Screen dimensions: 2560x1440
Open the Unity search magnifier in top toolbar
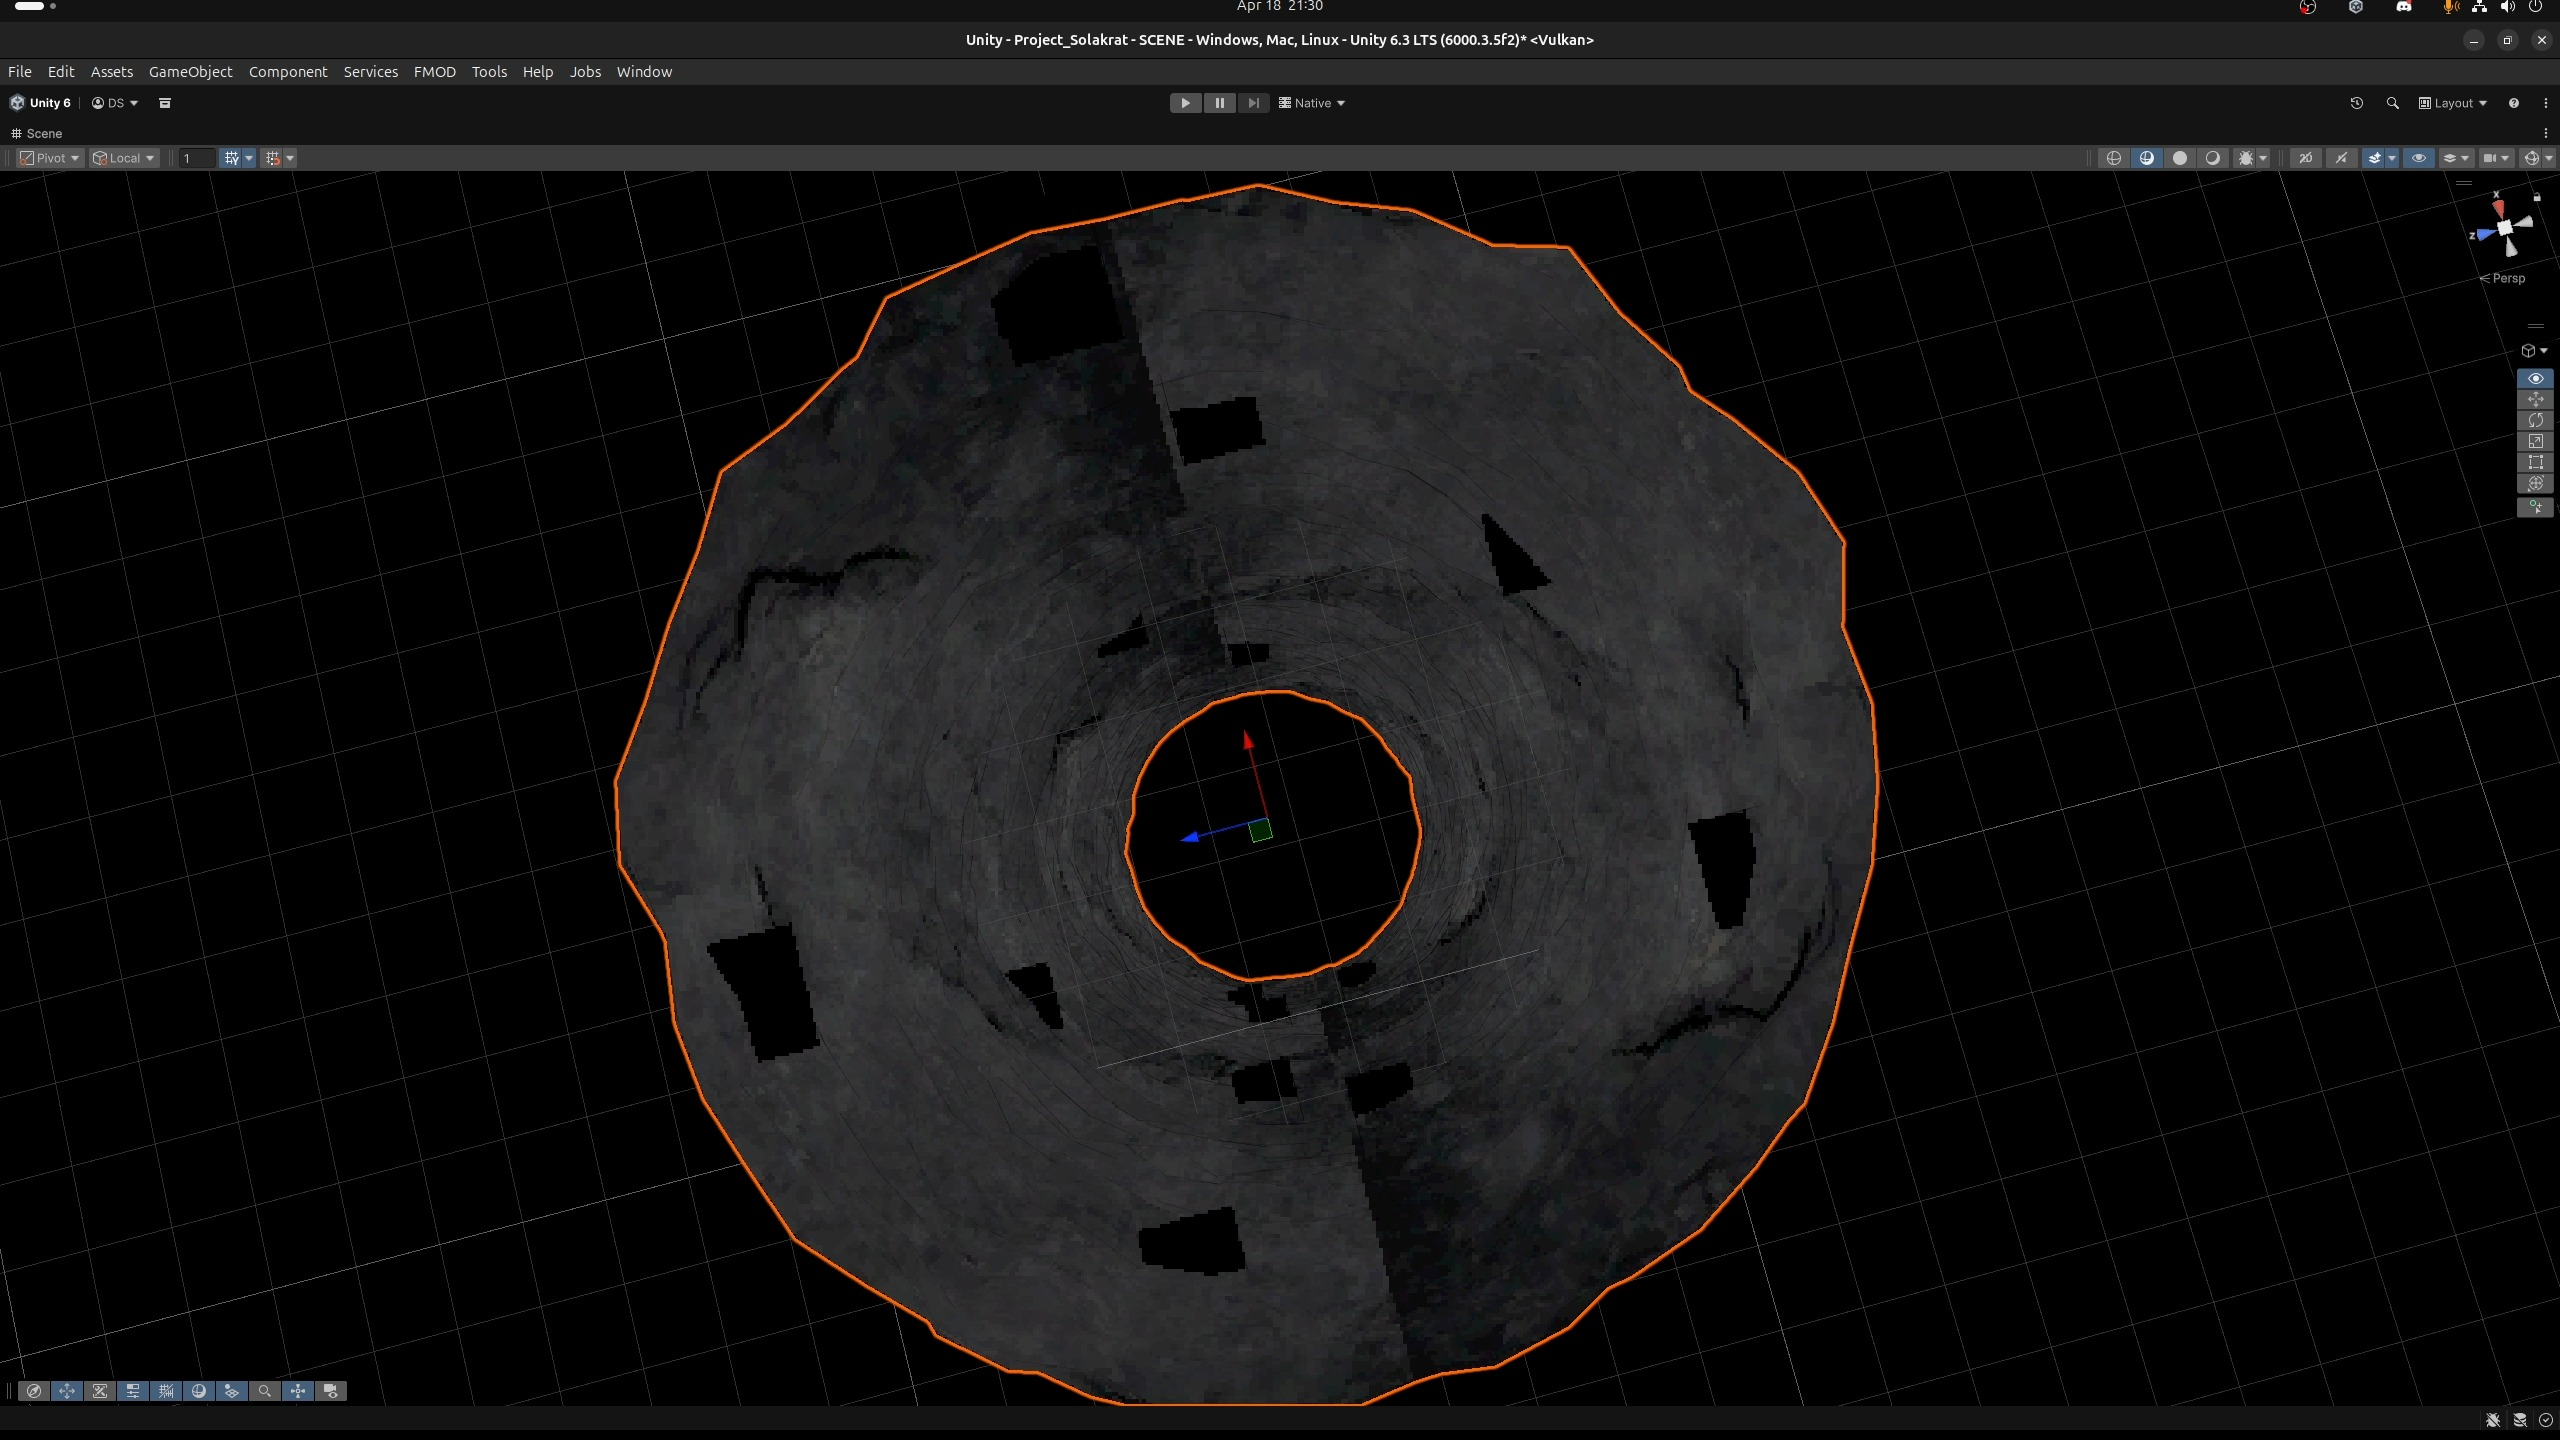[x=2393, y=103]
